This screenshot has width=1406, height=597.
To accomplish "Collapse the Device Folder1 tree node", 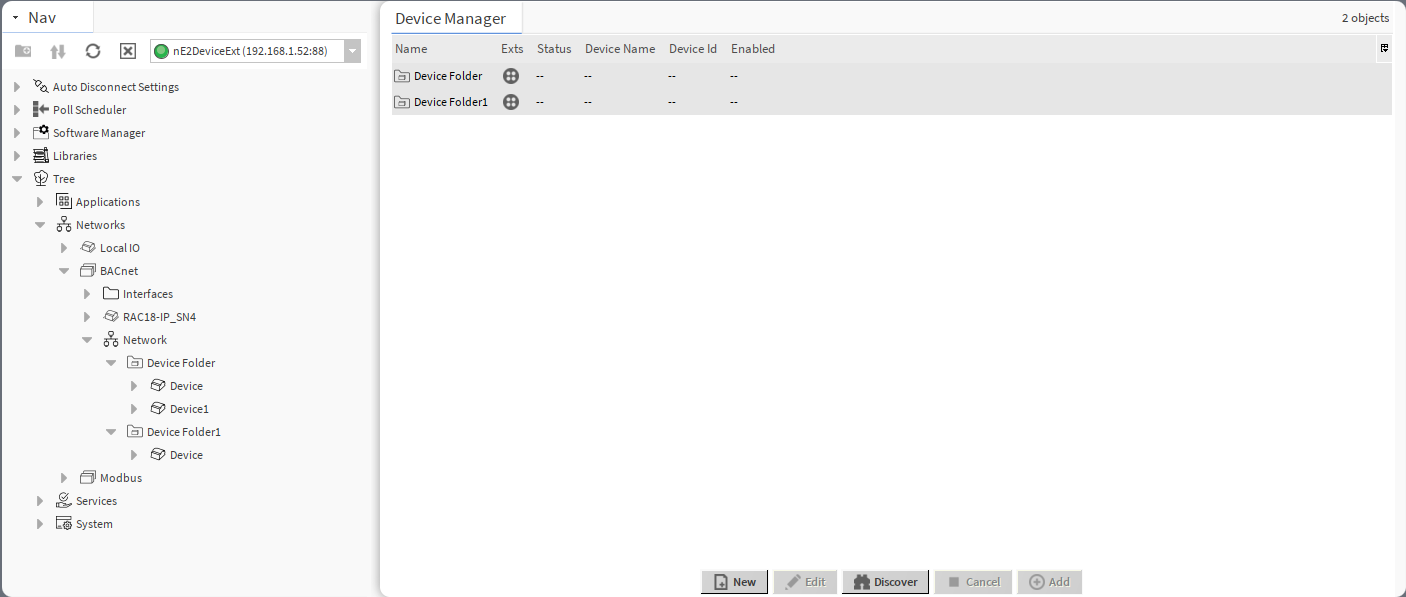I will (111, 432).
